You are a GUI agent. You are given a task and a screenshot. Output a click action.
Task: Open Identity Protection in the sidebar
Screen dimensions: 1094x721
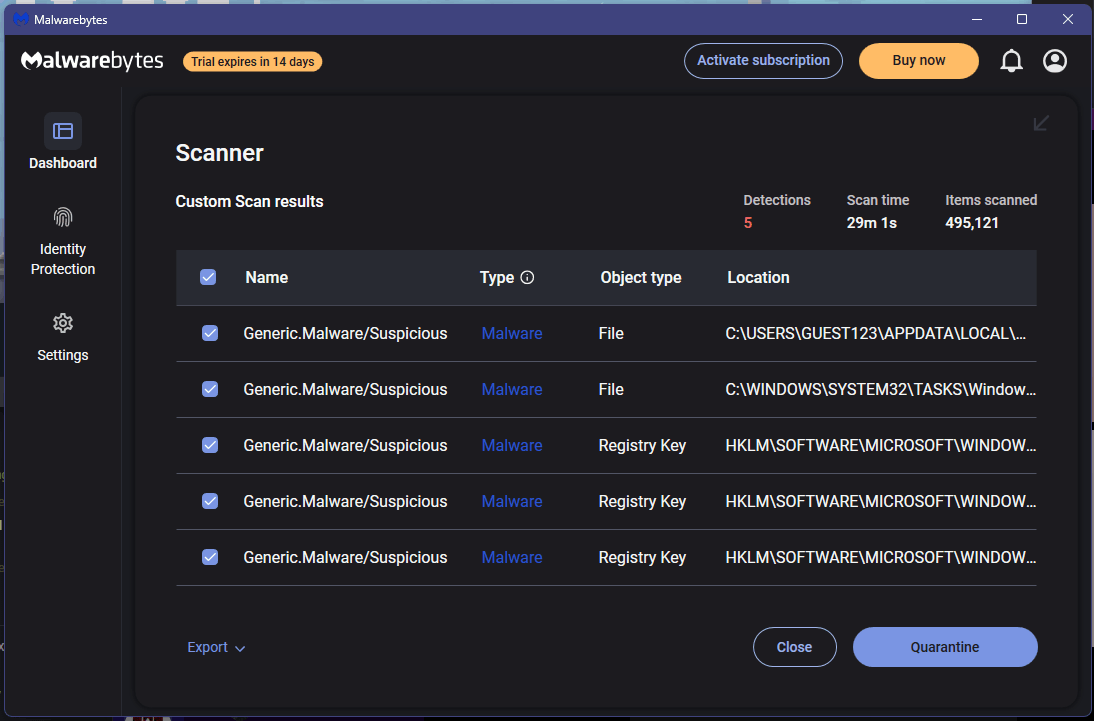63,241
